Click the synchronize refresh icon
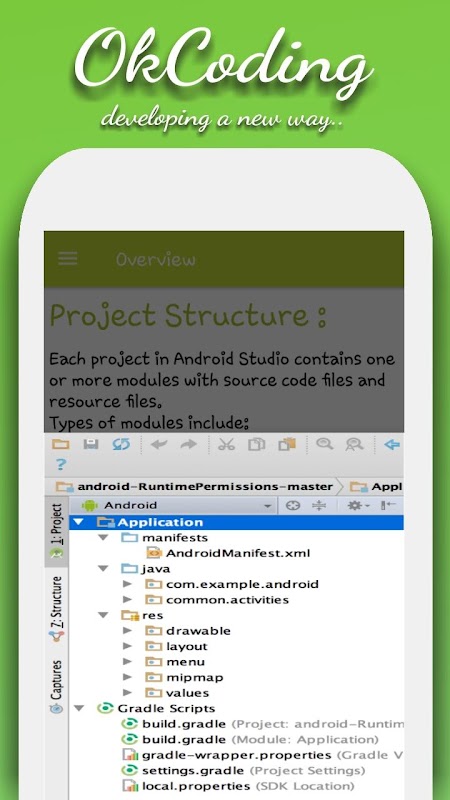 pyautogui.click(x=121, y=444)
